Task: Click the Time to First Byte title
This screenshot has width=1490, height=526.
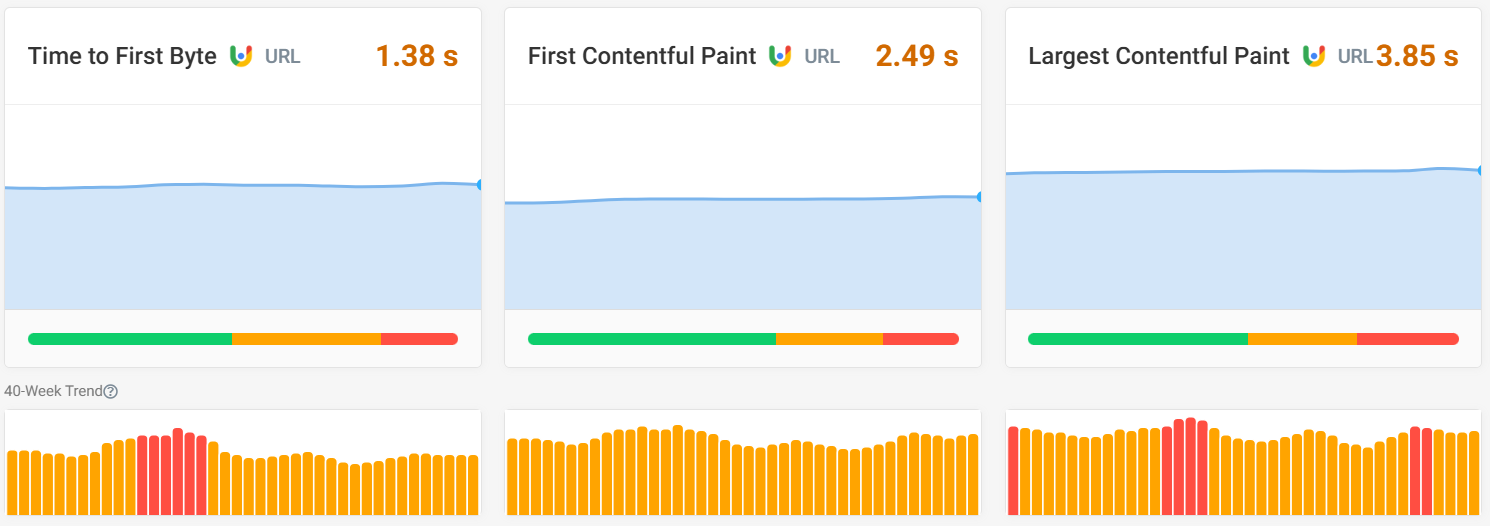Action: pyautogui.click(x=122, y=56)
